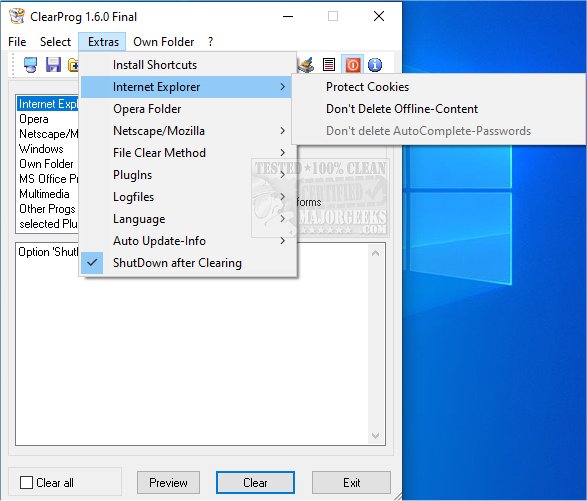The image size is (587, 501).
Task: Select Internet Explorer in the category list
Action: click(x=48, y=104)
